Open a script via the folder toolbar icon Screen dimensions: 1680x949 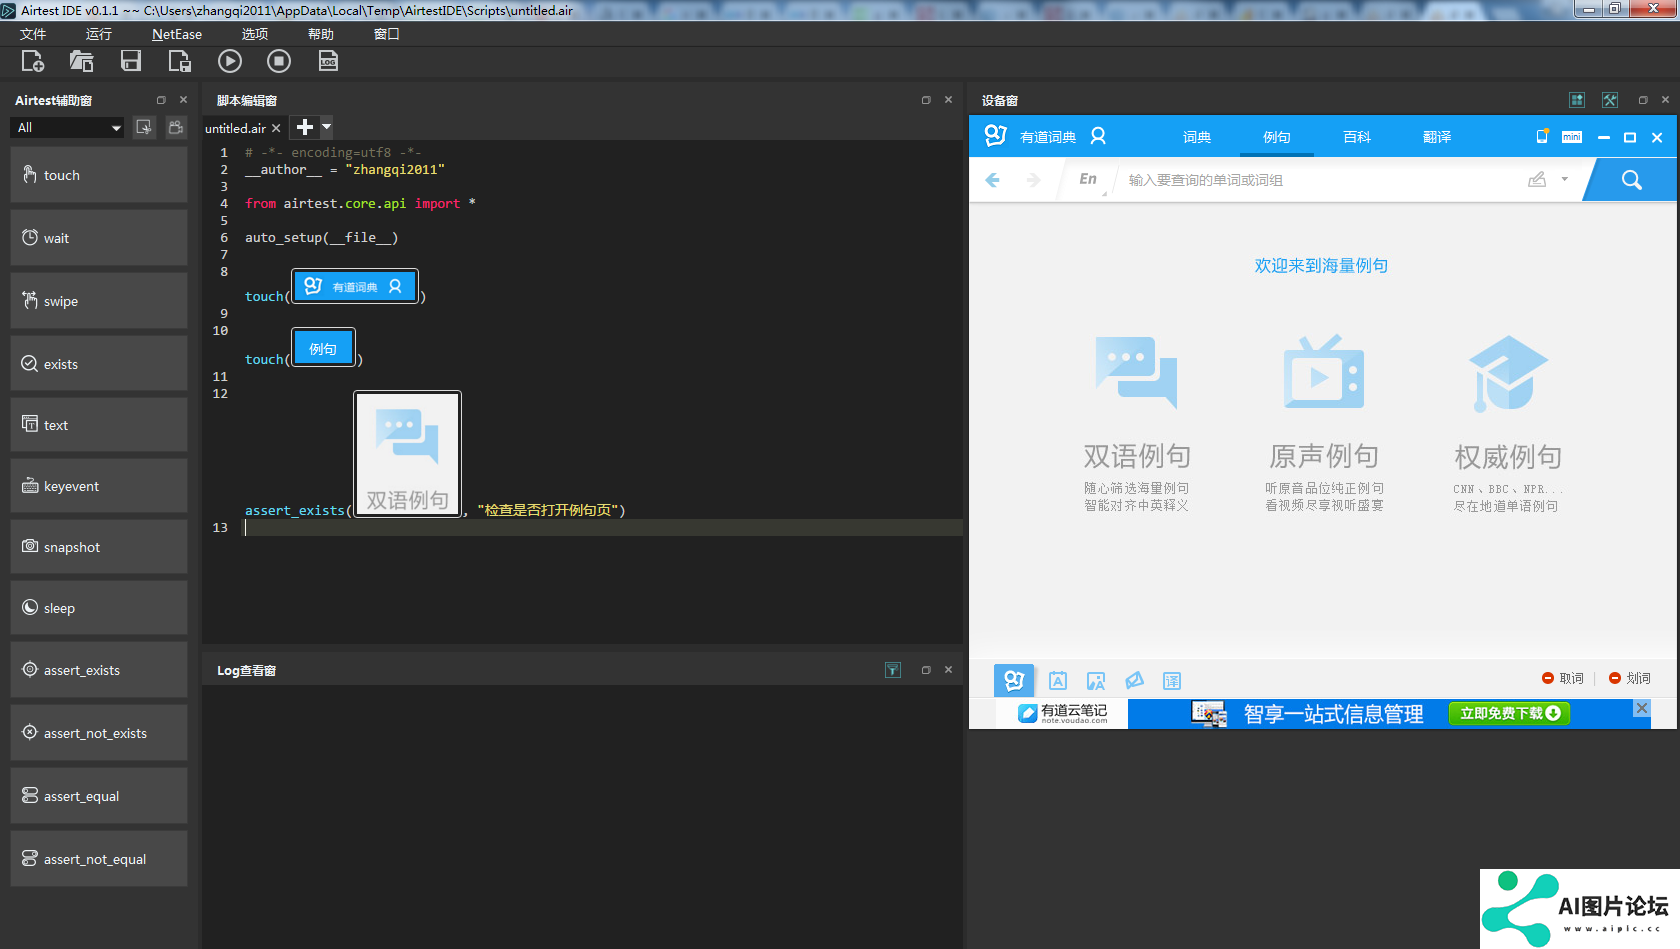coord(81,61)
